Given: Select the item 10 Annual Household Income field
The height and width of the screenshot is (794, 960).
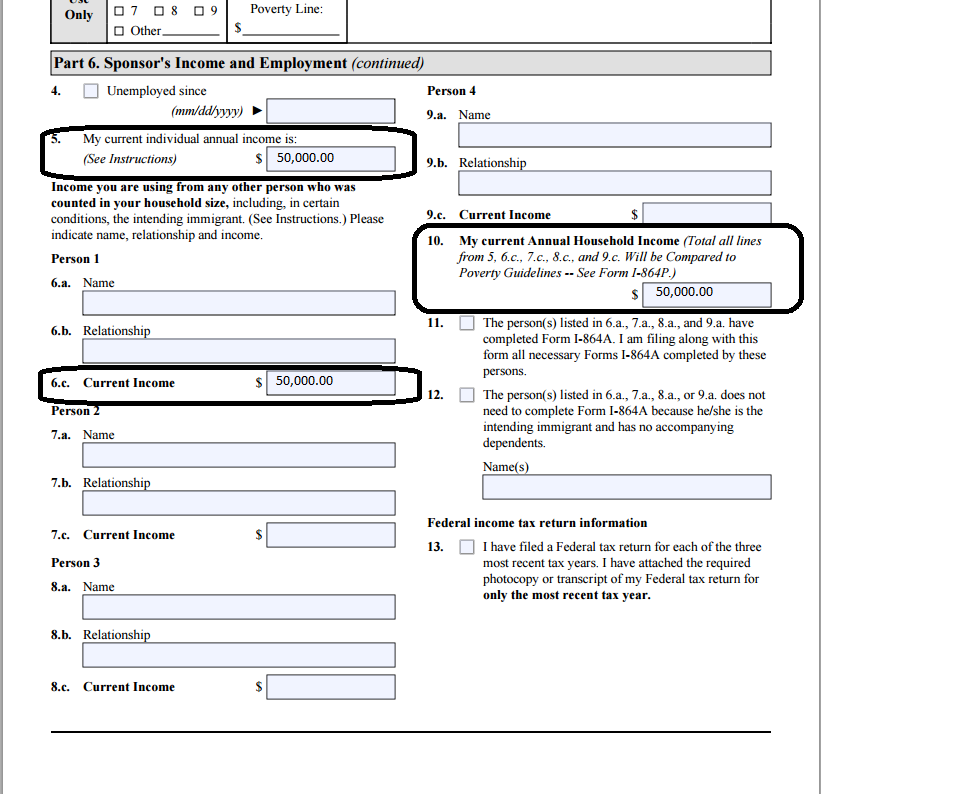Looking at the screenshot, I should 707,294.
